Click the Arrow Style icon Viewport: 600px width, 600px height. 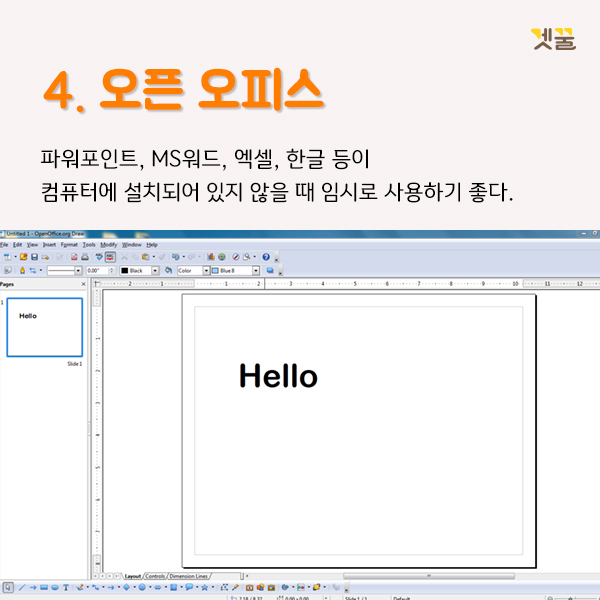point(33,271)
